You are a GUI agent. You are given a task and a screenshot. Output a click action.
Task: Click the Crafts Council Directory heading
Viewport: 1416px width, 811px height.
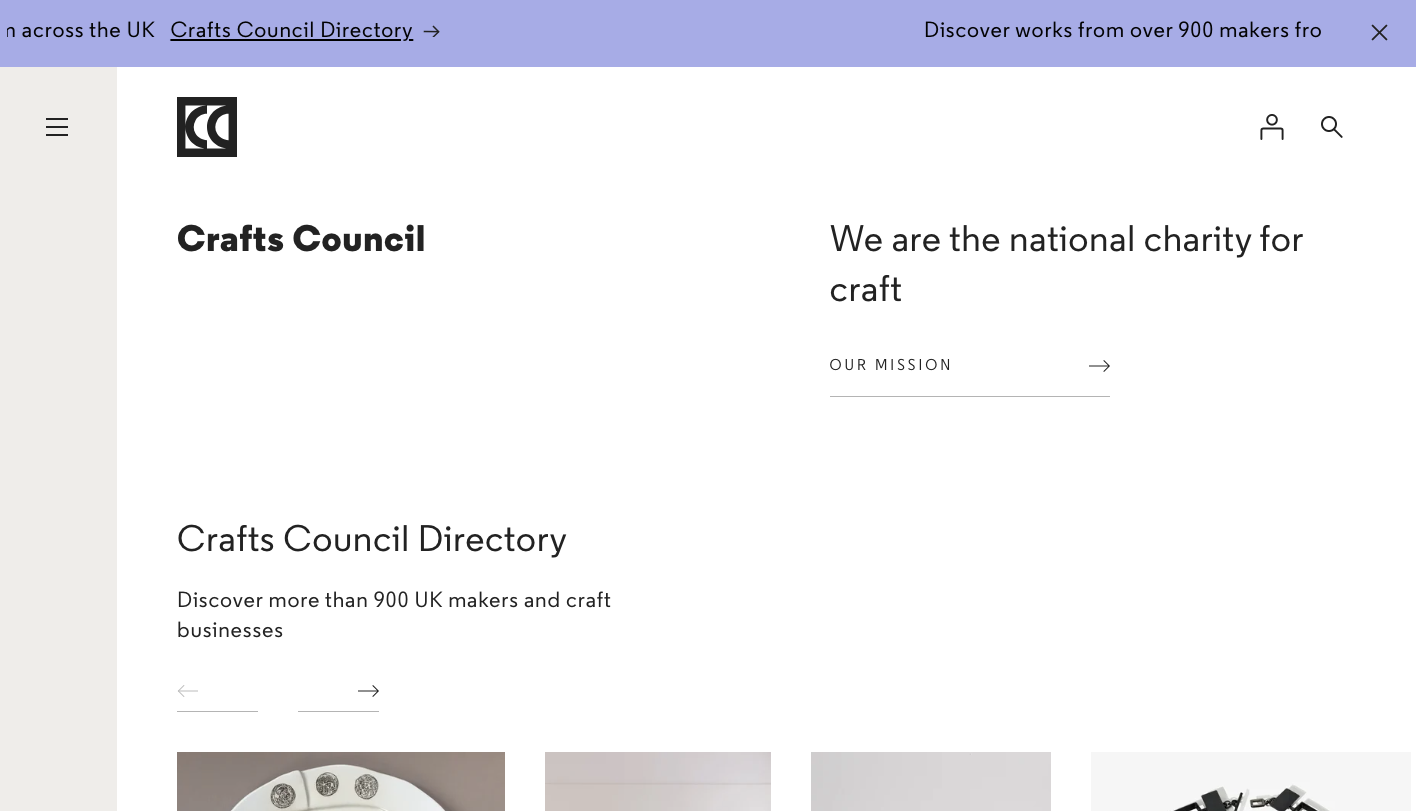[x=372, y=540]
